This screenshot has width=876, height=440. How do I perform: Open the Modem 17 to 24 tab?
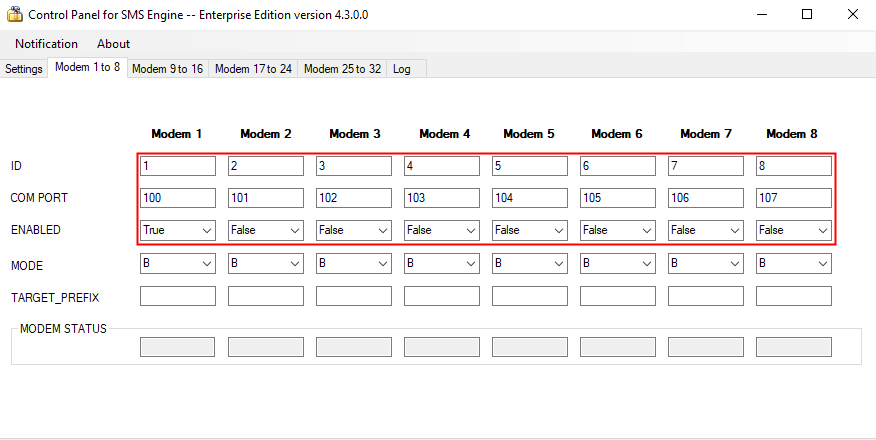click(253, 69)
